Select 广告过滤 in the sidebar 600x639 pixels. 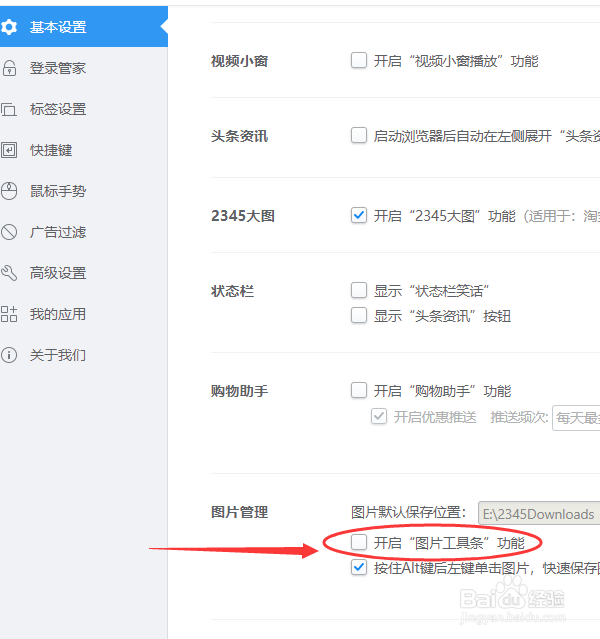coord(84,232)
